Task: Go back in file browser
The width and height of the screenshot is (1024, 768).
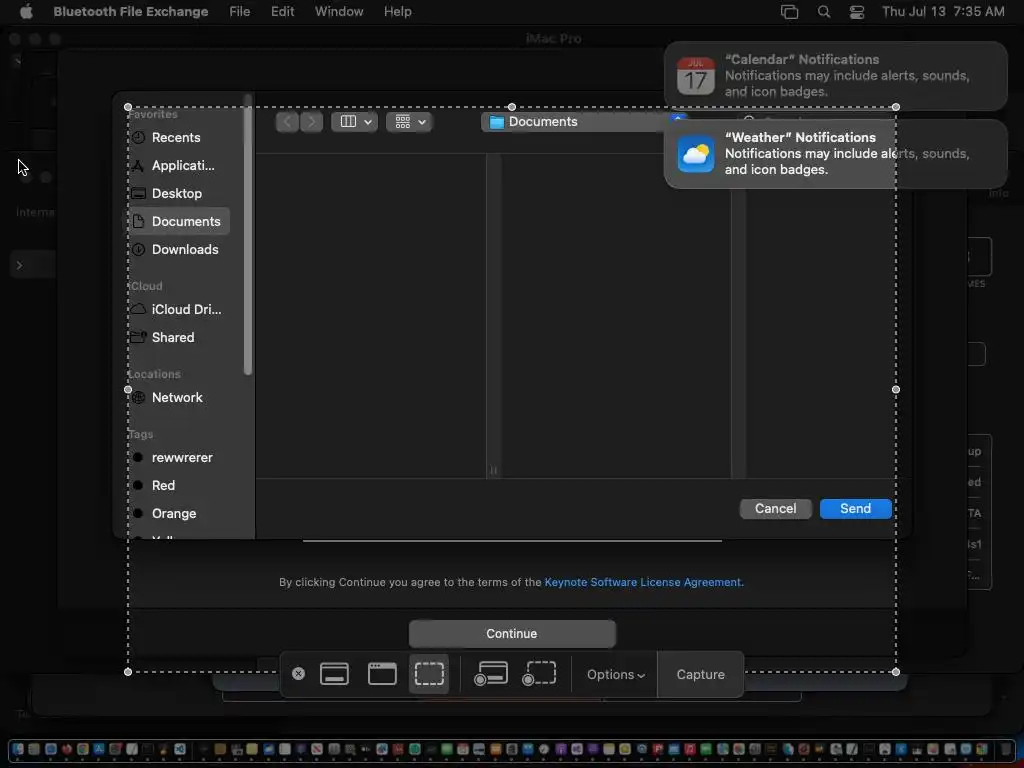Action: pos(287,122)
